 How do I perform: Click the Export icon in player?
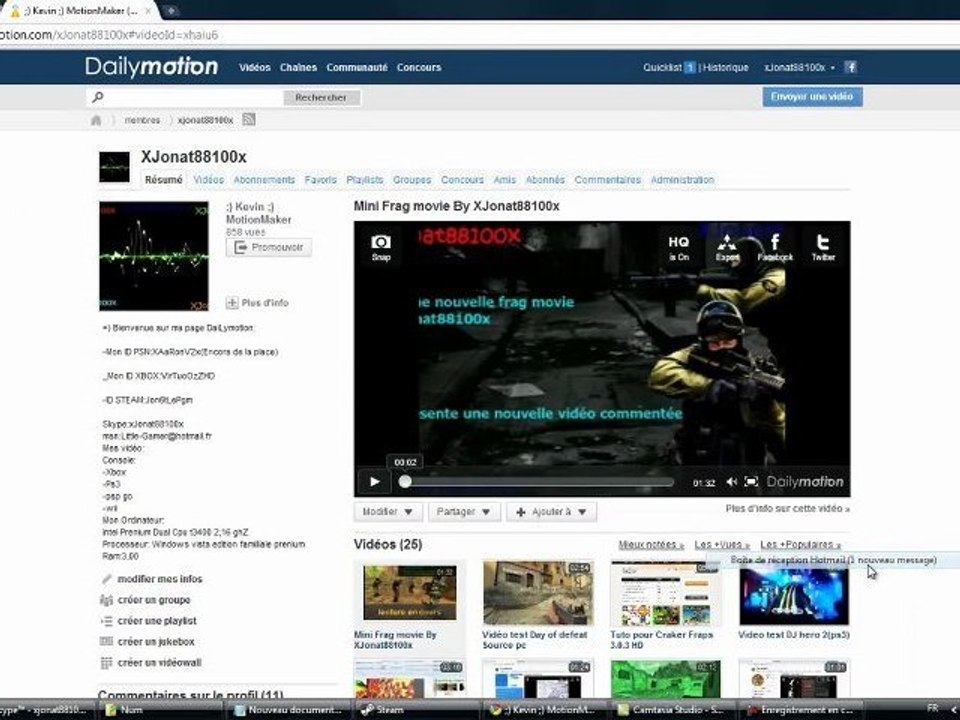727,248
